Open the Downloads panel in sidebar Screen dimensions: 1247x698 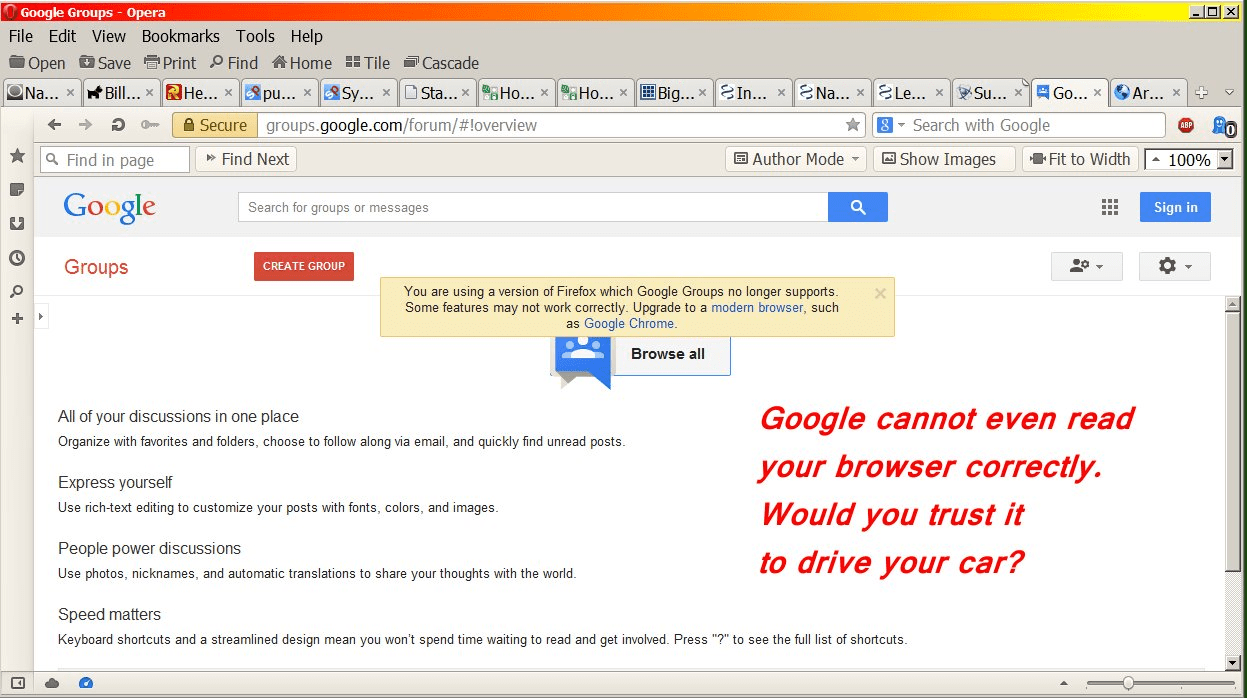click(17, 224)
